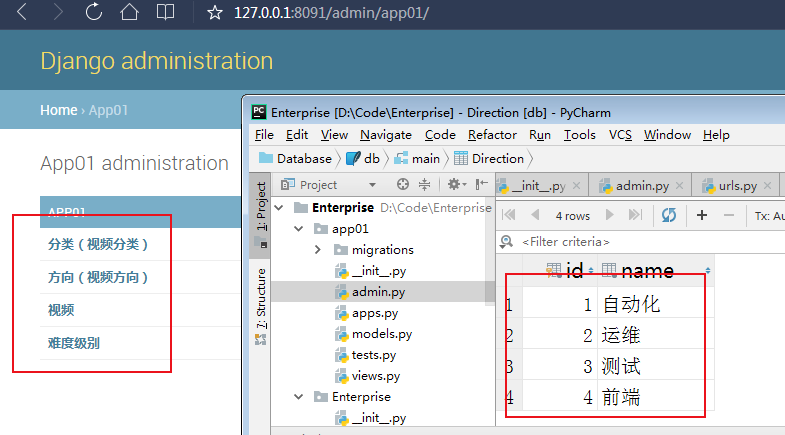Click the db breadcrumb in navigation bar
This screenshot has width=785, height=435.
(363, 159)
